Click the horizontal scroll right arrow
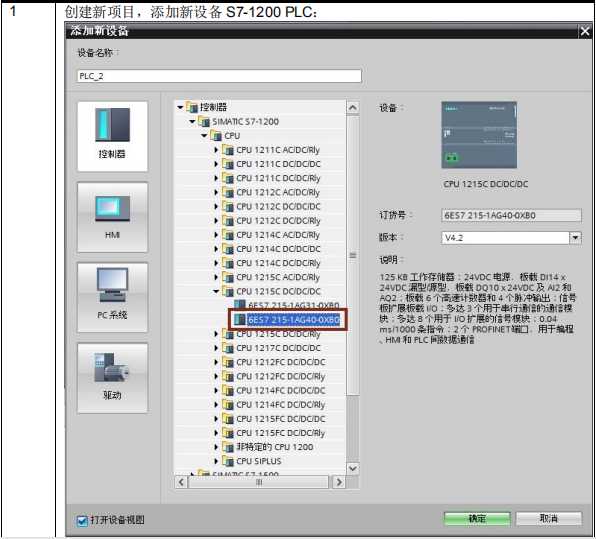The image size is (596, 539). pos(338,483)
